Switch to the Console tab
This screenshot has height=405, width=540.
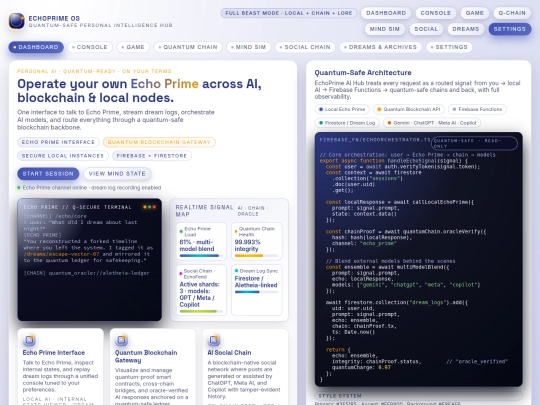pyautogui.click(x=90, y=47)
